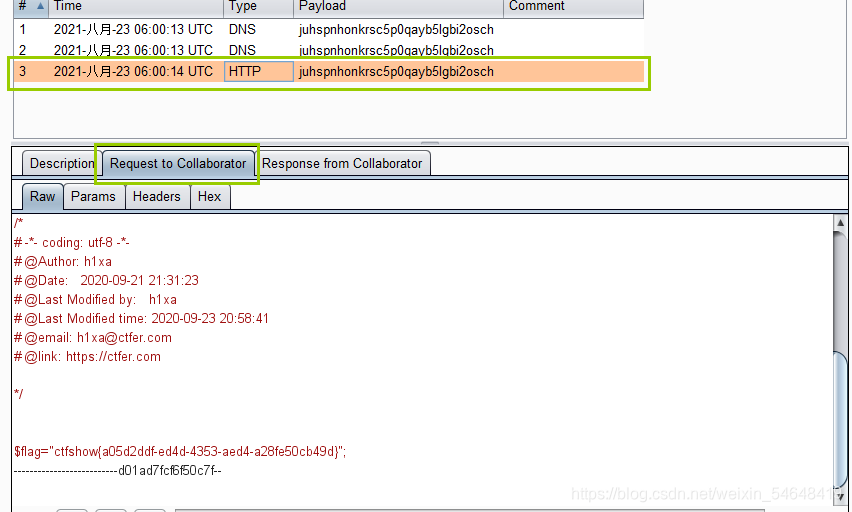Select interaction row 1 at 06:00:13 UTC
The height and width of the screenshot is (512, 852).
(329, 29)
